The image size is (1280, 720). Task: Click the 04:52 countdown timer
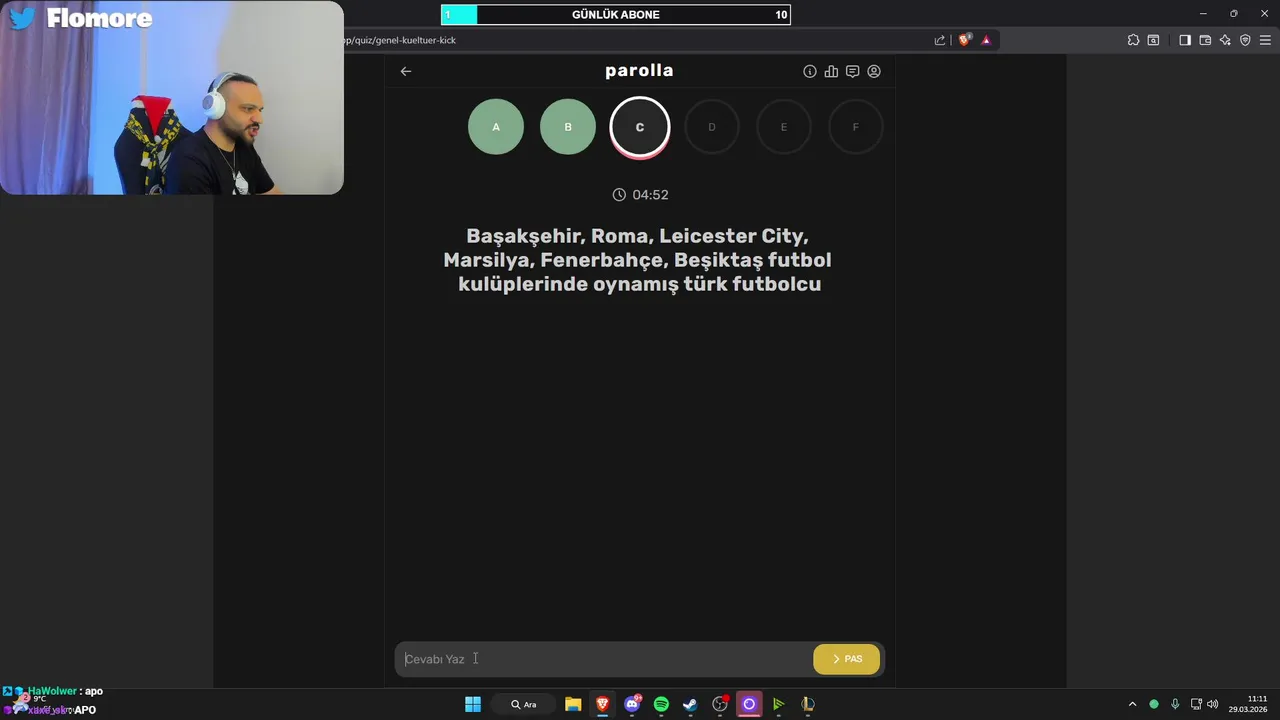[640, 195]
